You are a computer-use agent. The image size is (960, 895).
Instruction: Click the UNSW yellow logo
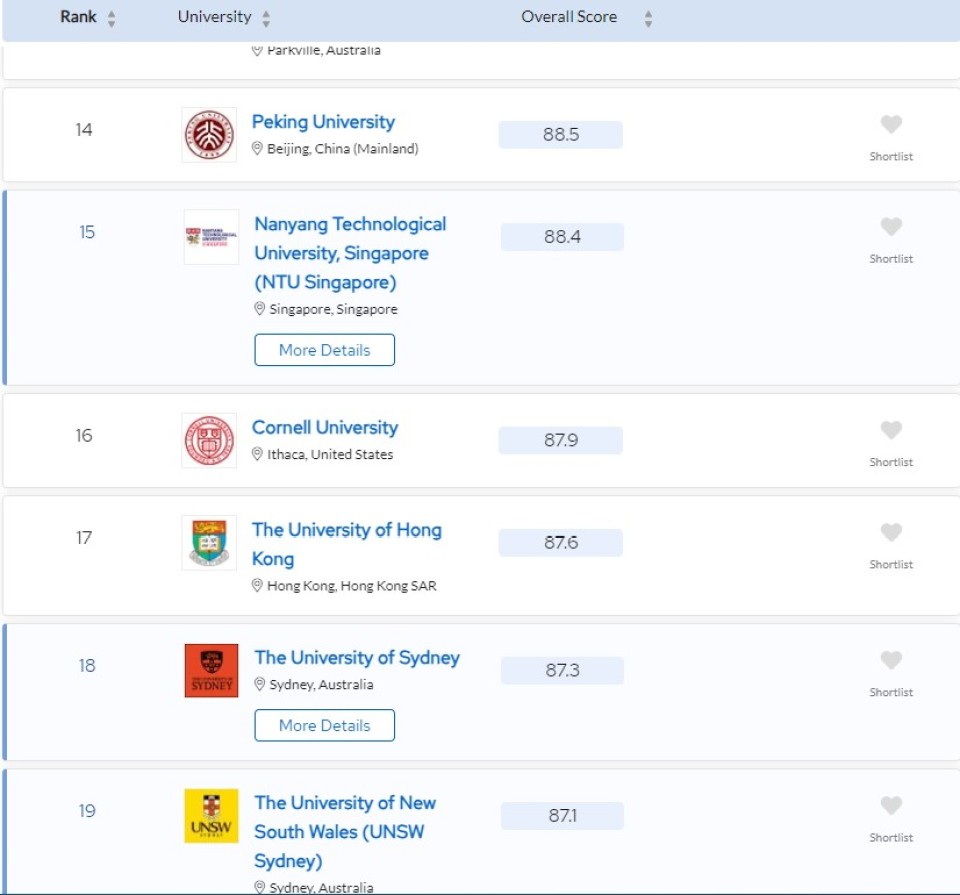click(212, 816)
